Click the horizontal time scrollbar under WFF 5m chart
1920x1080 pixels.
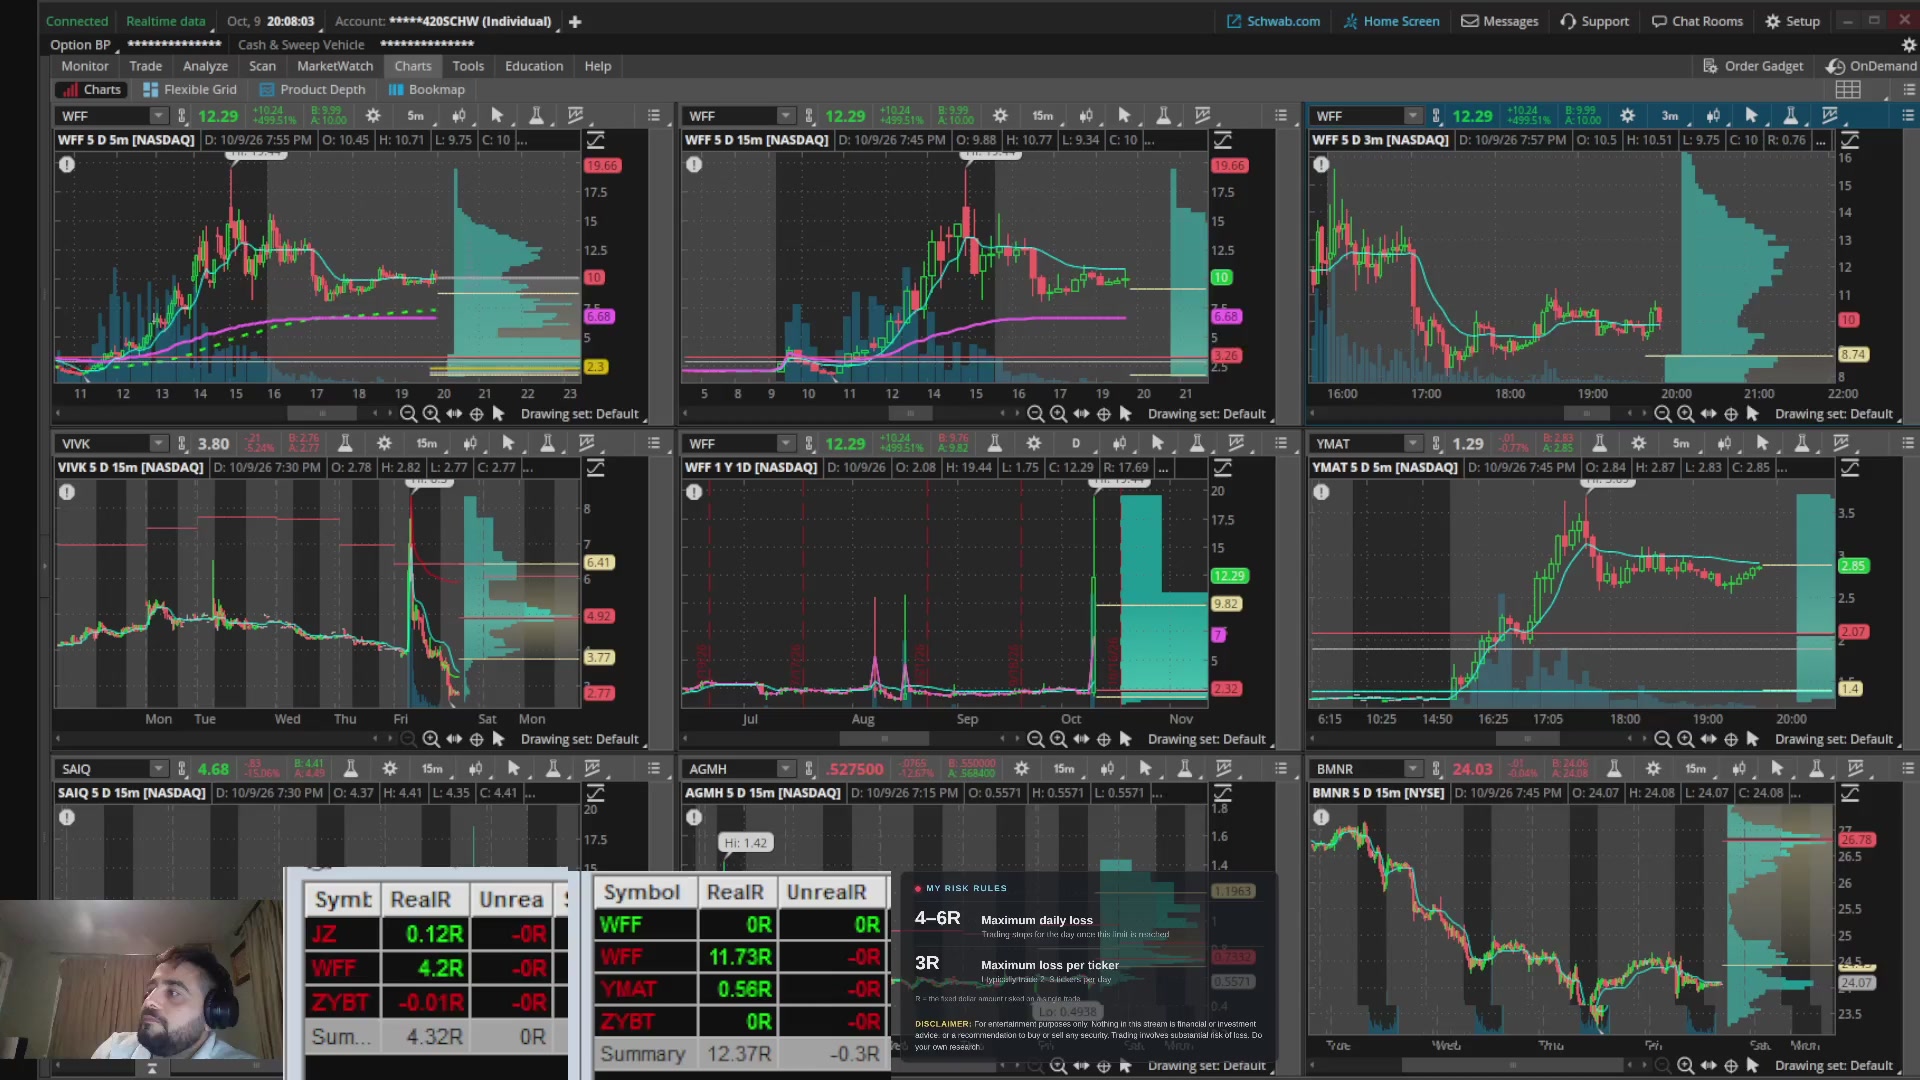pos(322,414)
